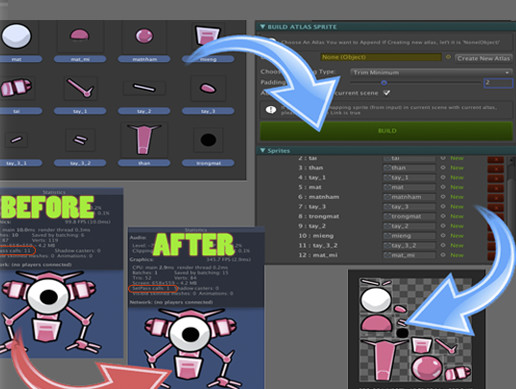The height and width of the screenshot is (389, 516).
Task: Open object picker for the mat_mi sprite row
Action: click(443, 255)
